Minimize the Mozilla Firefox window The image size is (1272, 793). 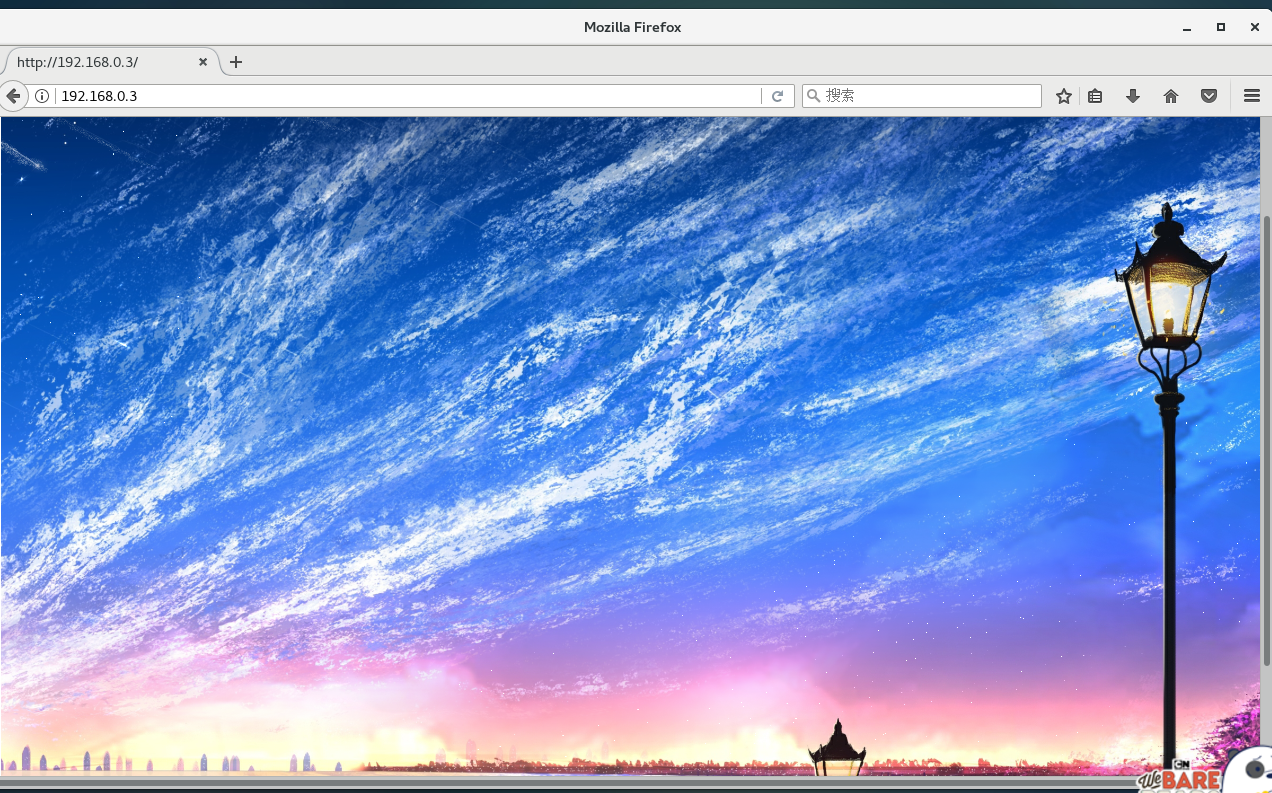1187,28
